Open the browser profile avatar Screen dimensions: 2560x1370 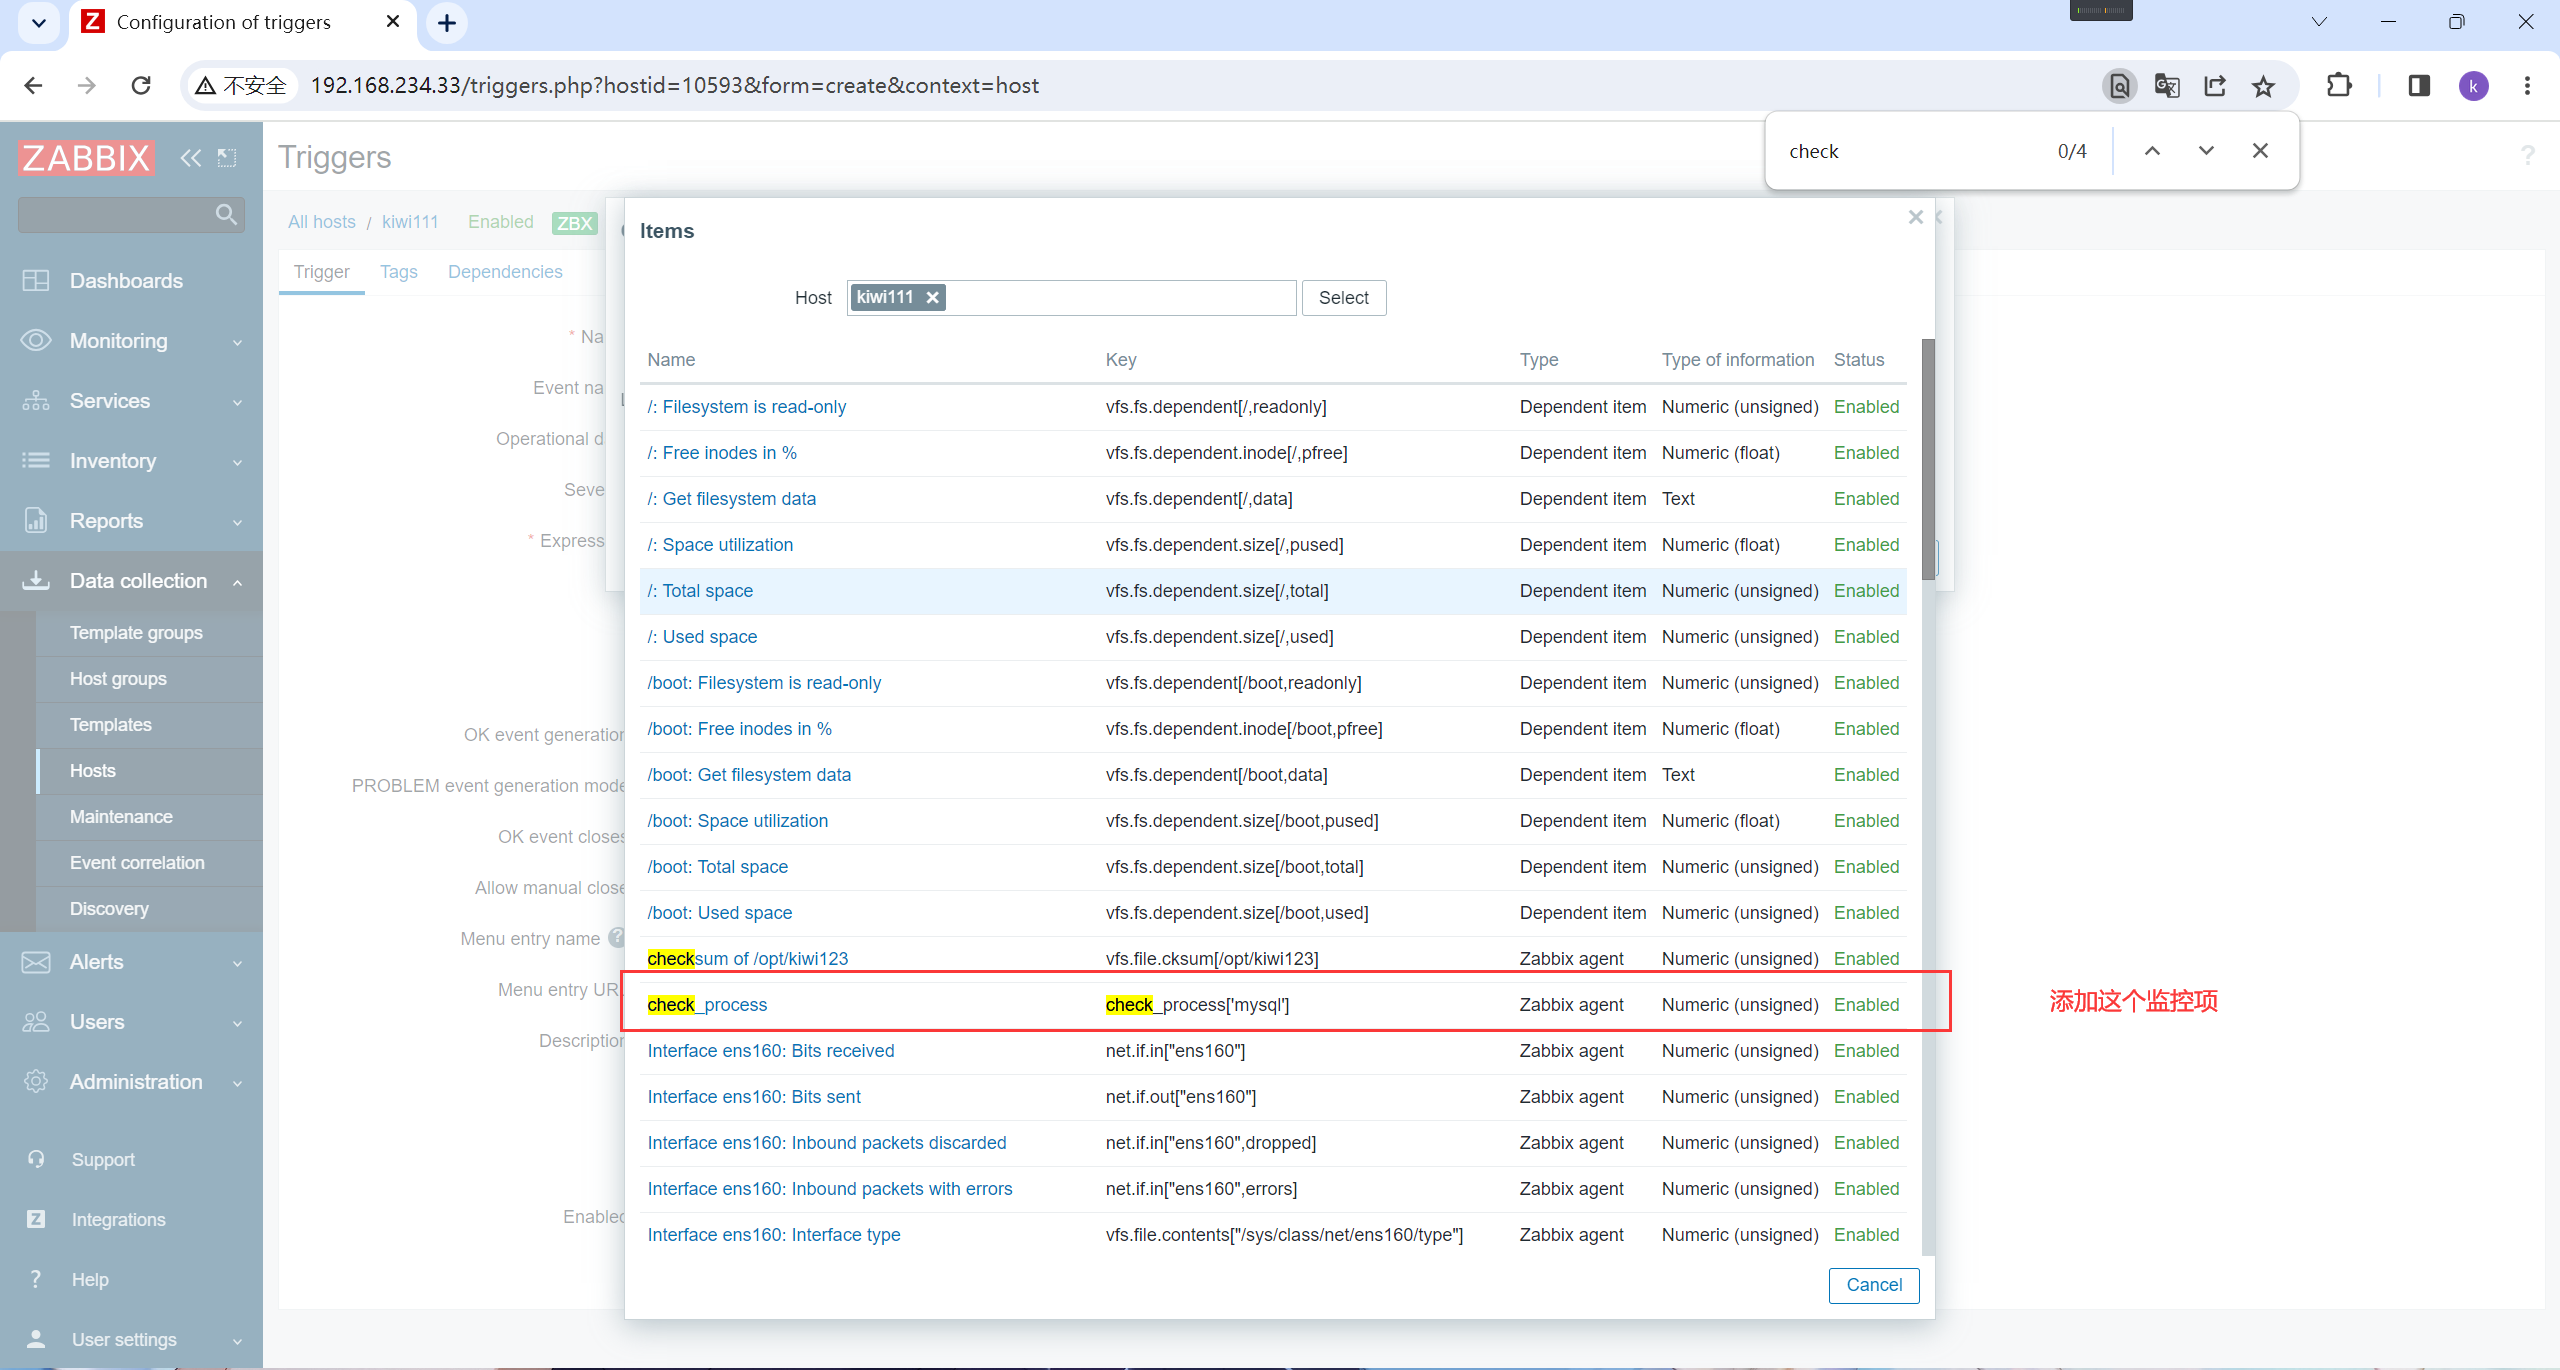pos(2474,86)
